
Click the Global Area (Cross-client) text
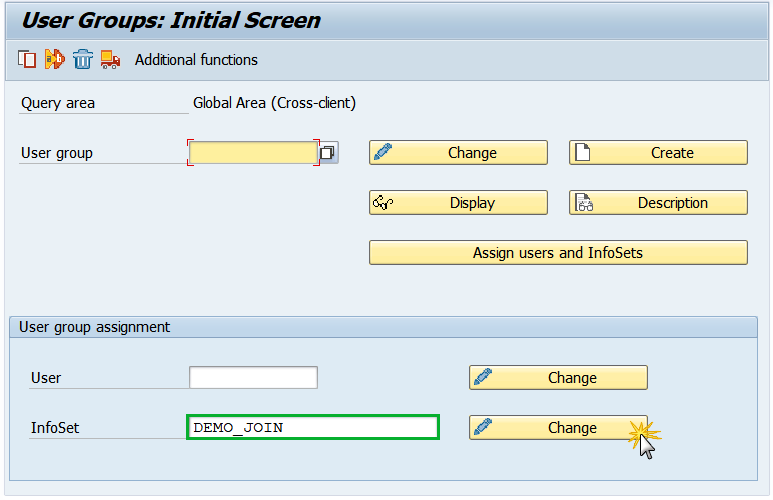(x=274, y=103)
